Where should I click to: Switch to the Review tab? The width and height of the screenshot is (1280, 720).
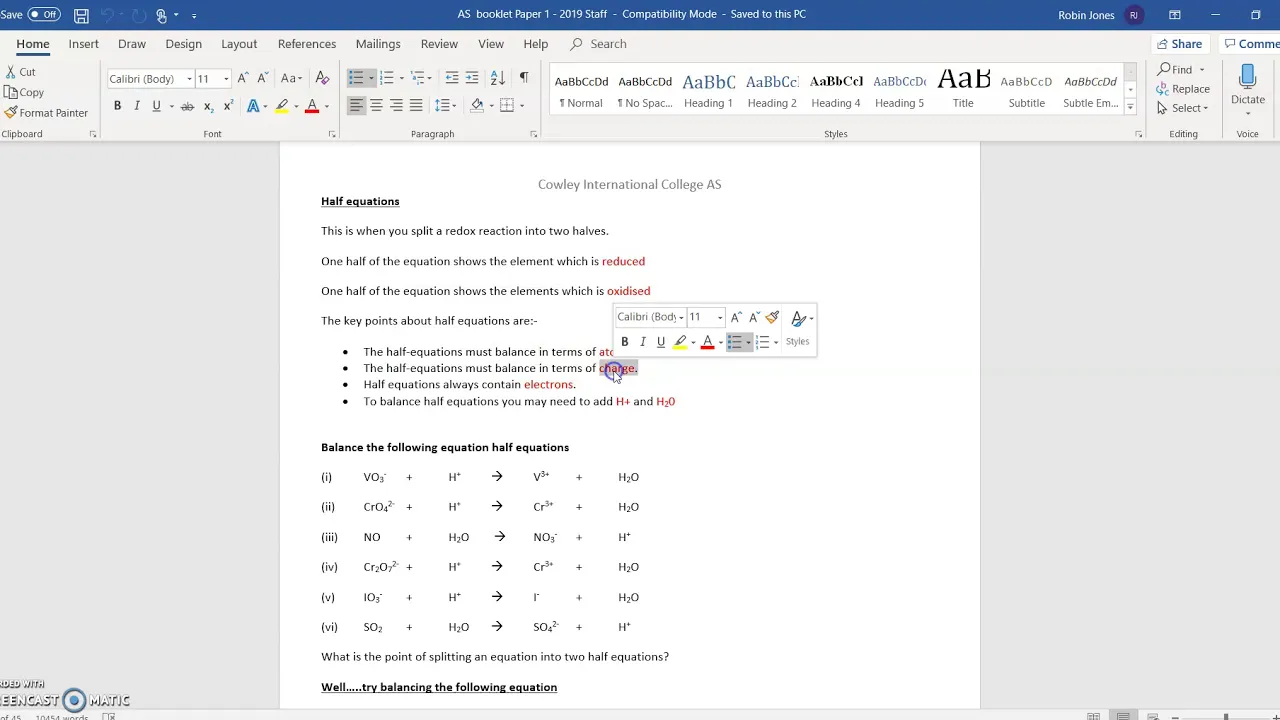439,44
